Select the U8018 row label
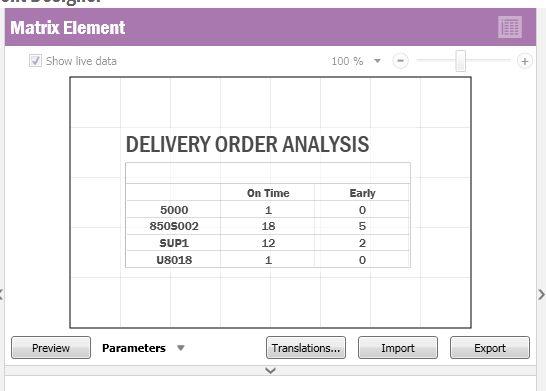Viewport: 546px width, 391px height. coord(174,260)
